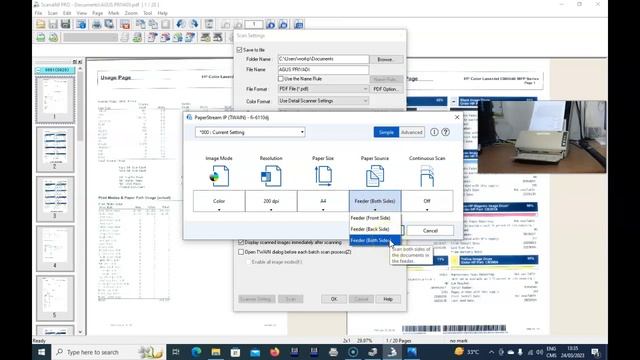Click the Folder Name input field

pos(323,59)
